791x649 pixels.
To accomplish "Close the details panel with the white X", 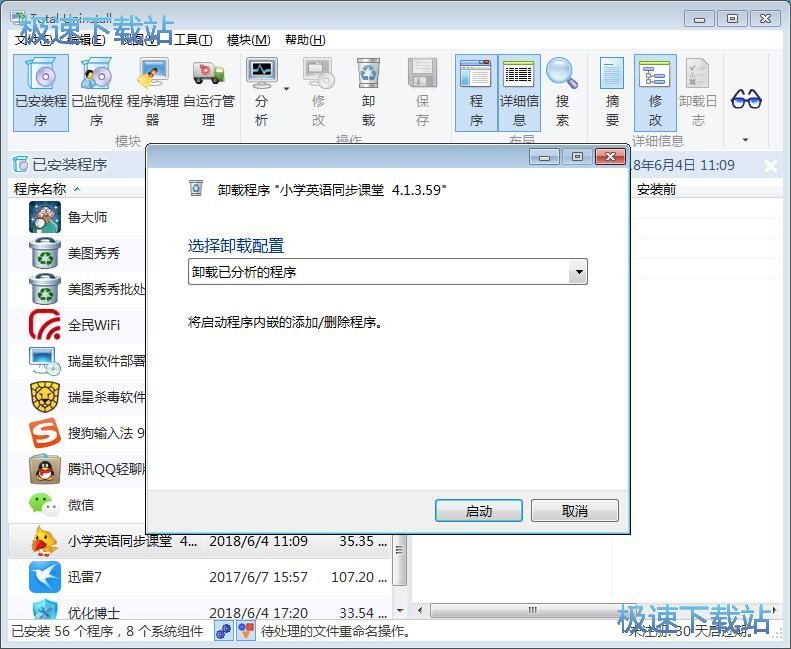I will (771, 165).
